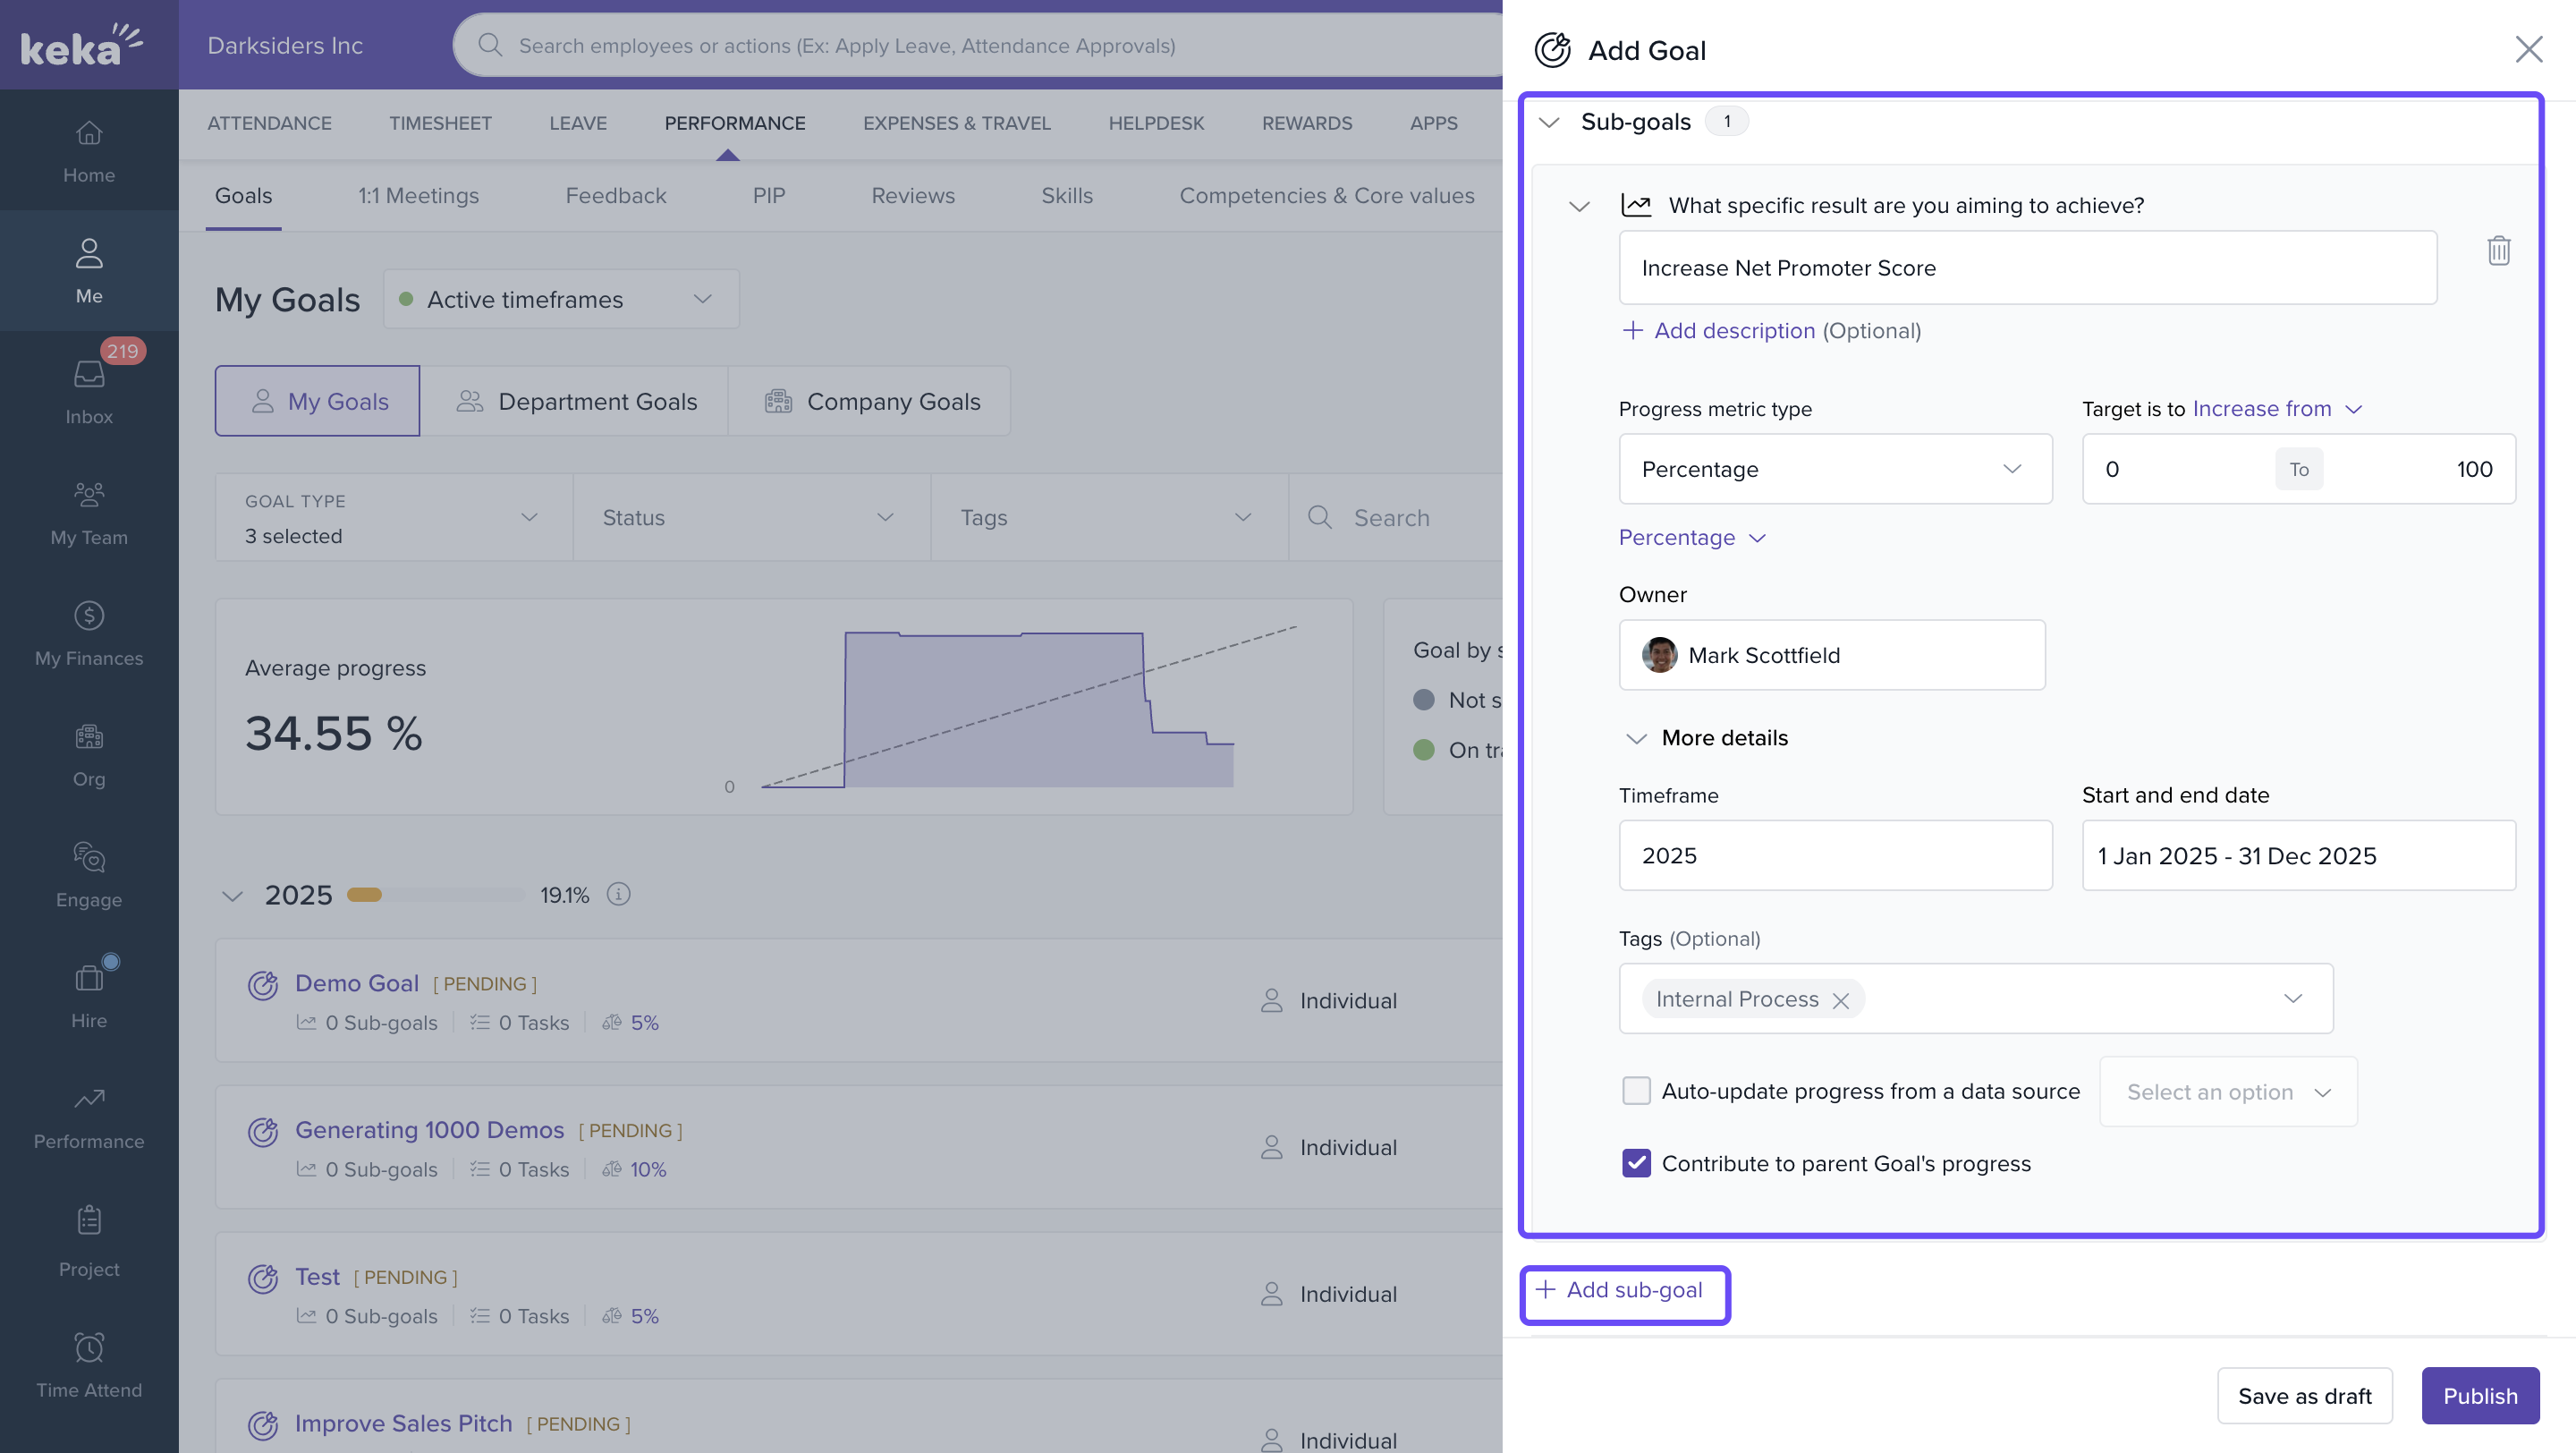Open the Feedback tab
Image resolution: width=2576 pixels, height=1453 pixels.
tap(615, 196)
